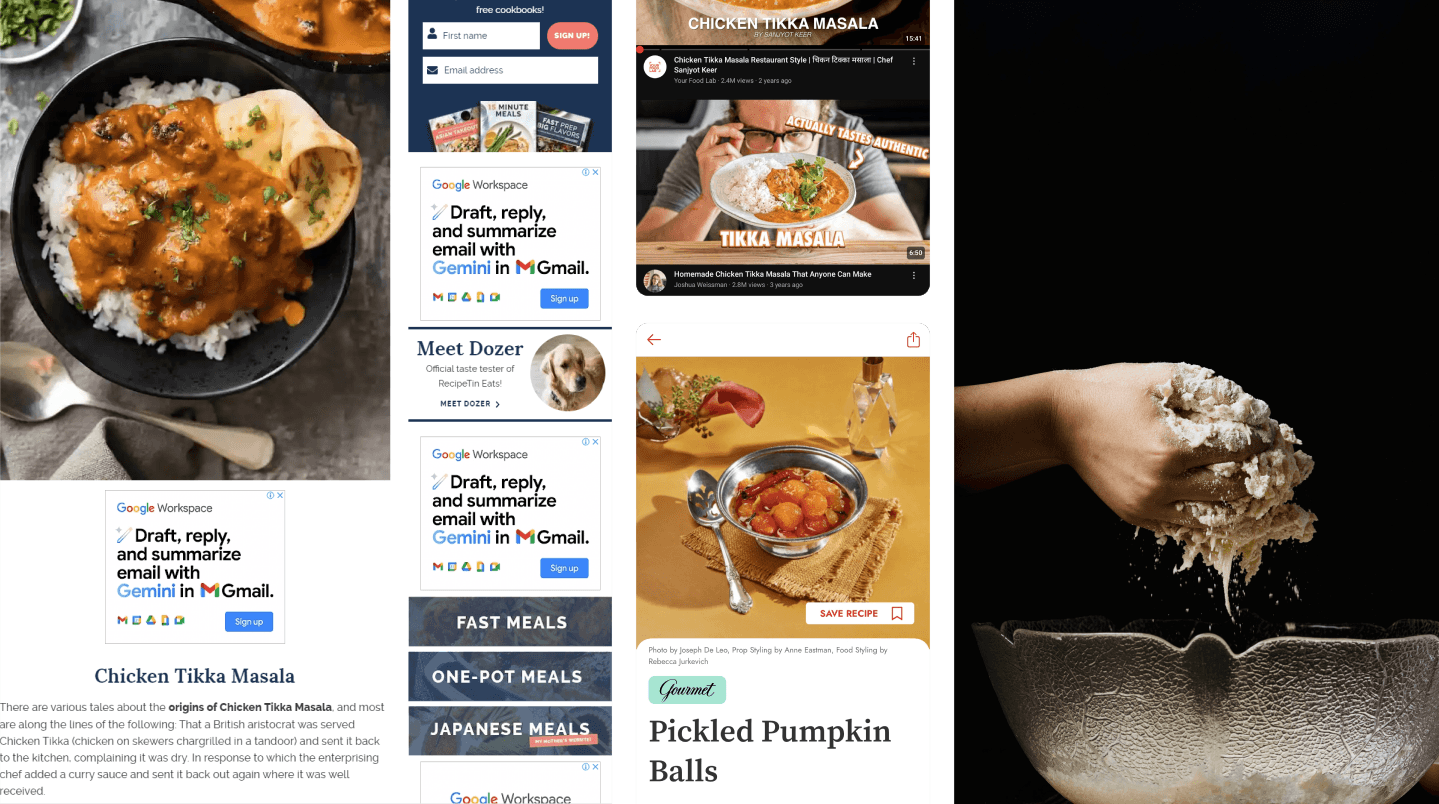
Task: Click the SIGN UP! newsletter button
Action: coord(572,36)
